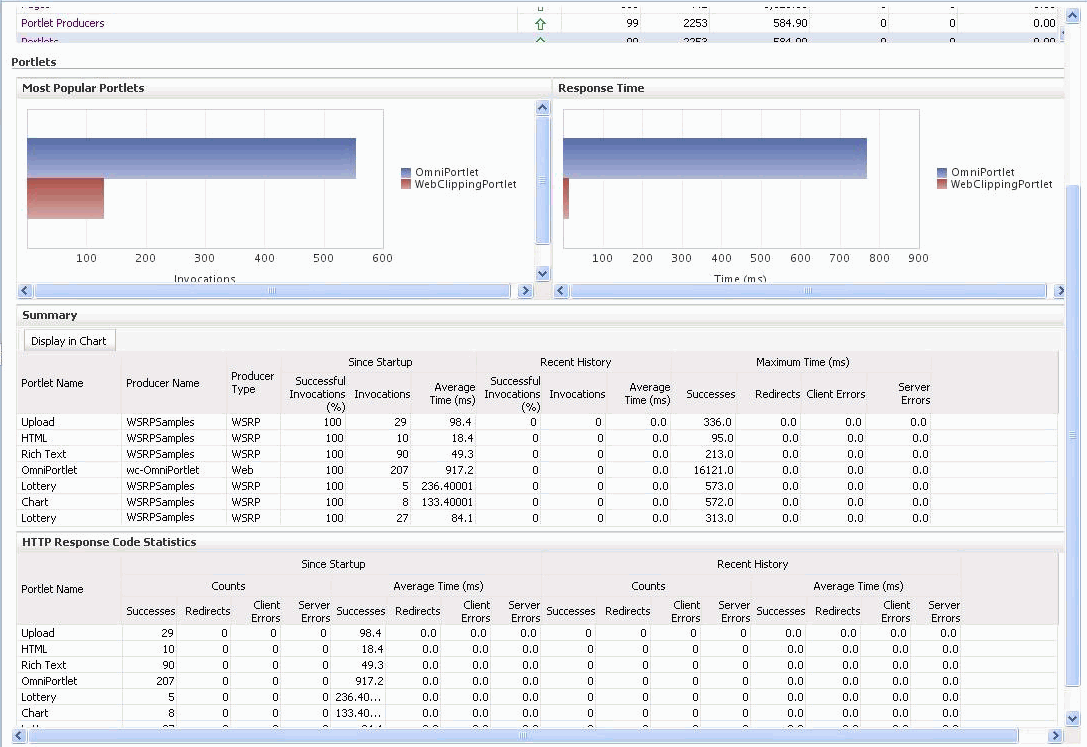
Task: Click the page's vertical scrollbar thumb on the right
Action: pyautogui.click(x=1074, y=435)
